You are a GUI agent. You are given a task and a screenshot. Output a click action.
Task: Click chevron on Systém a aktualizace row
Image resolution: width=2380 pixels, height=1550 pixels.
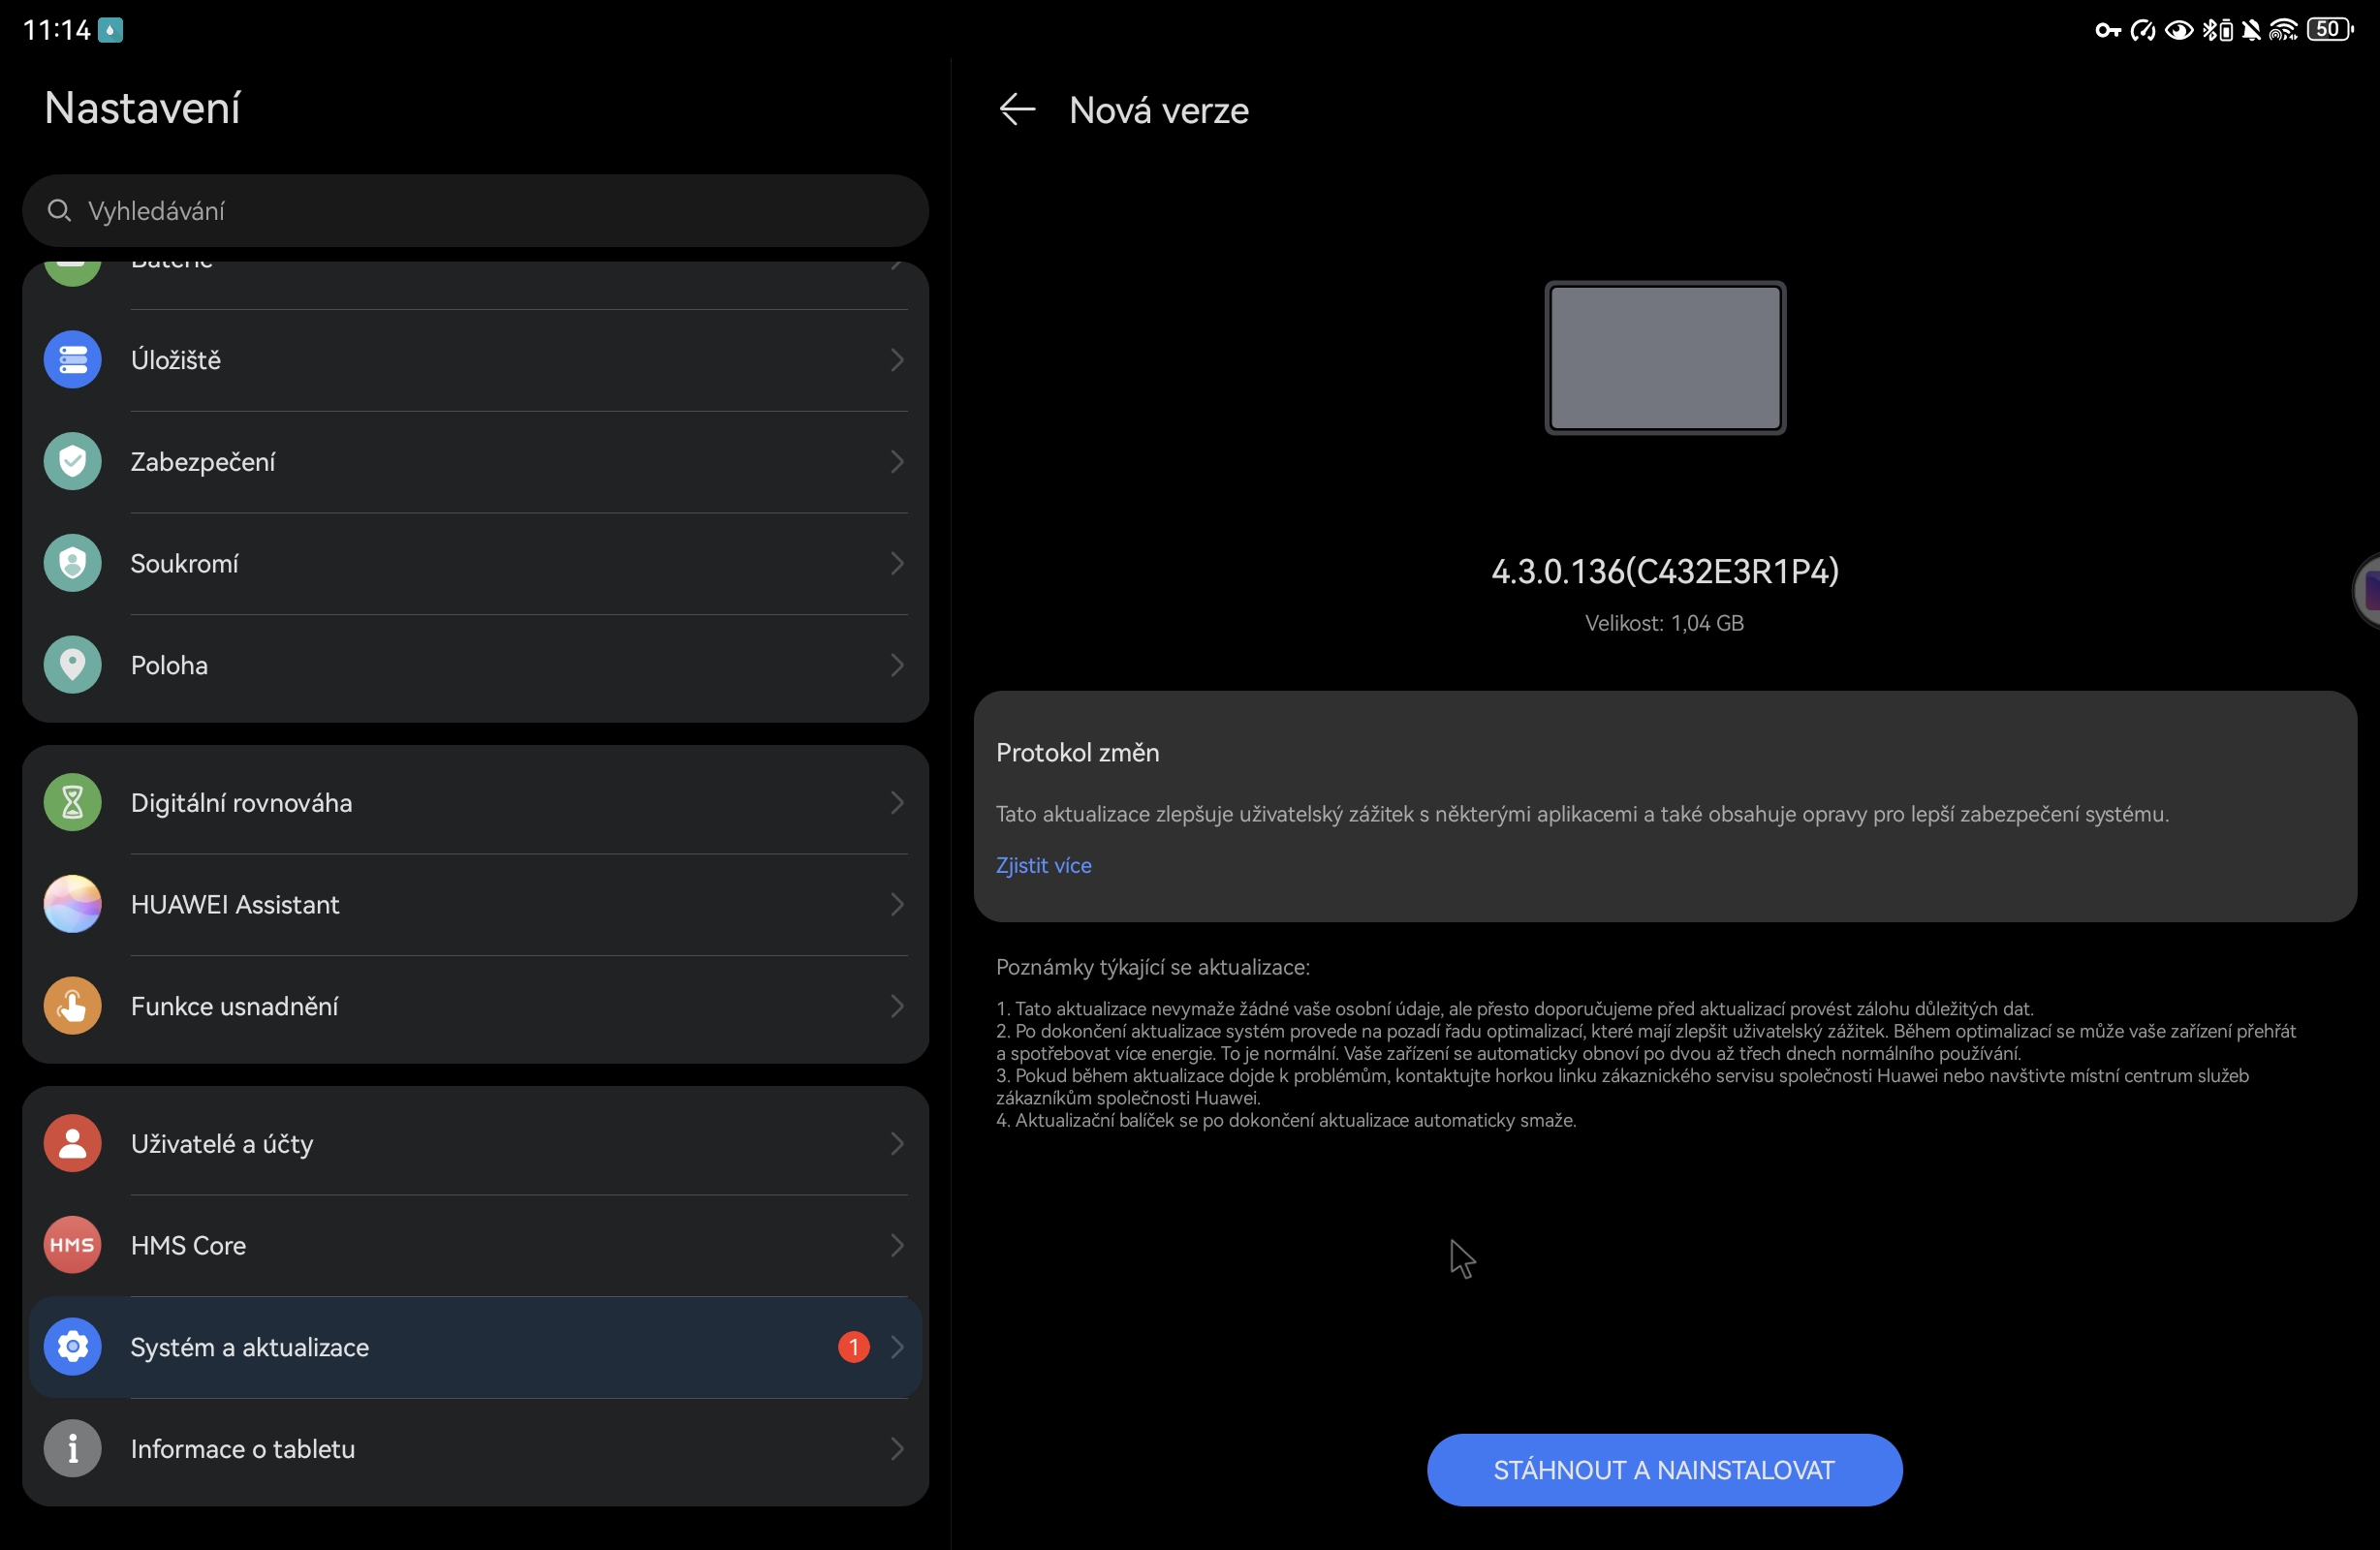[896, 1347]
